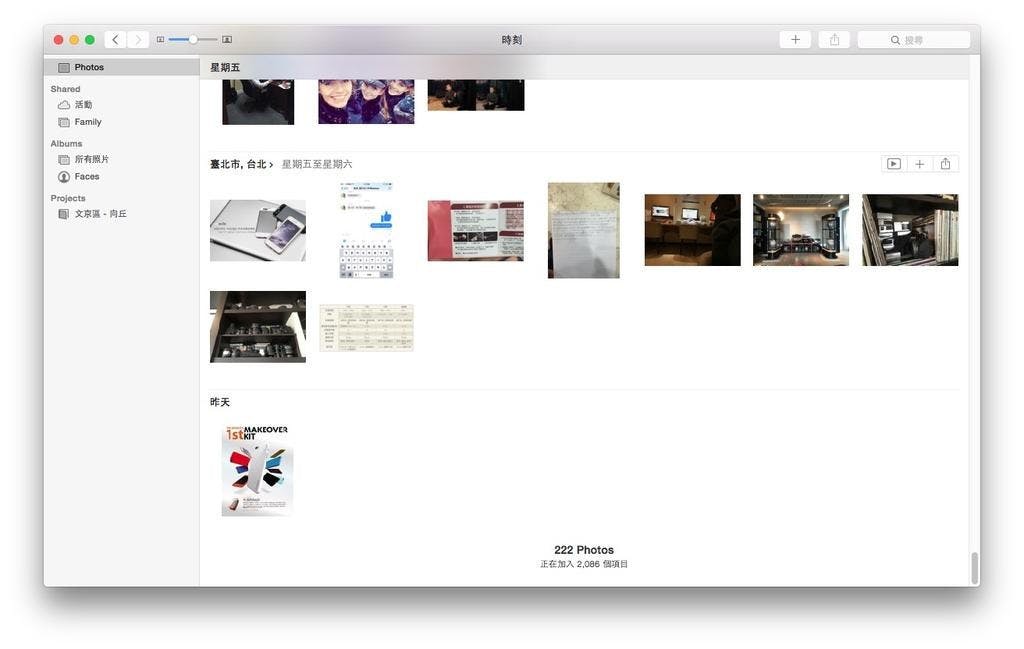Open the Faces album
Viewport: 1024px width, 649px height.
(x=86, y=177)
